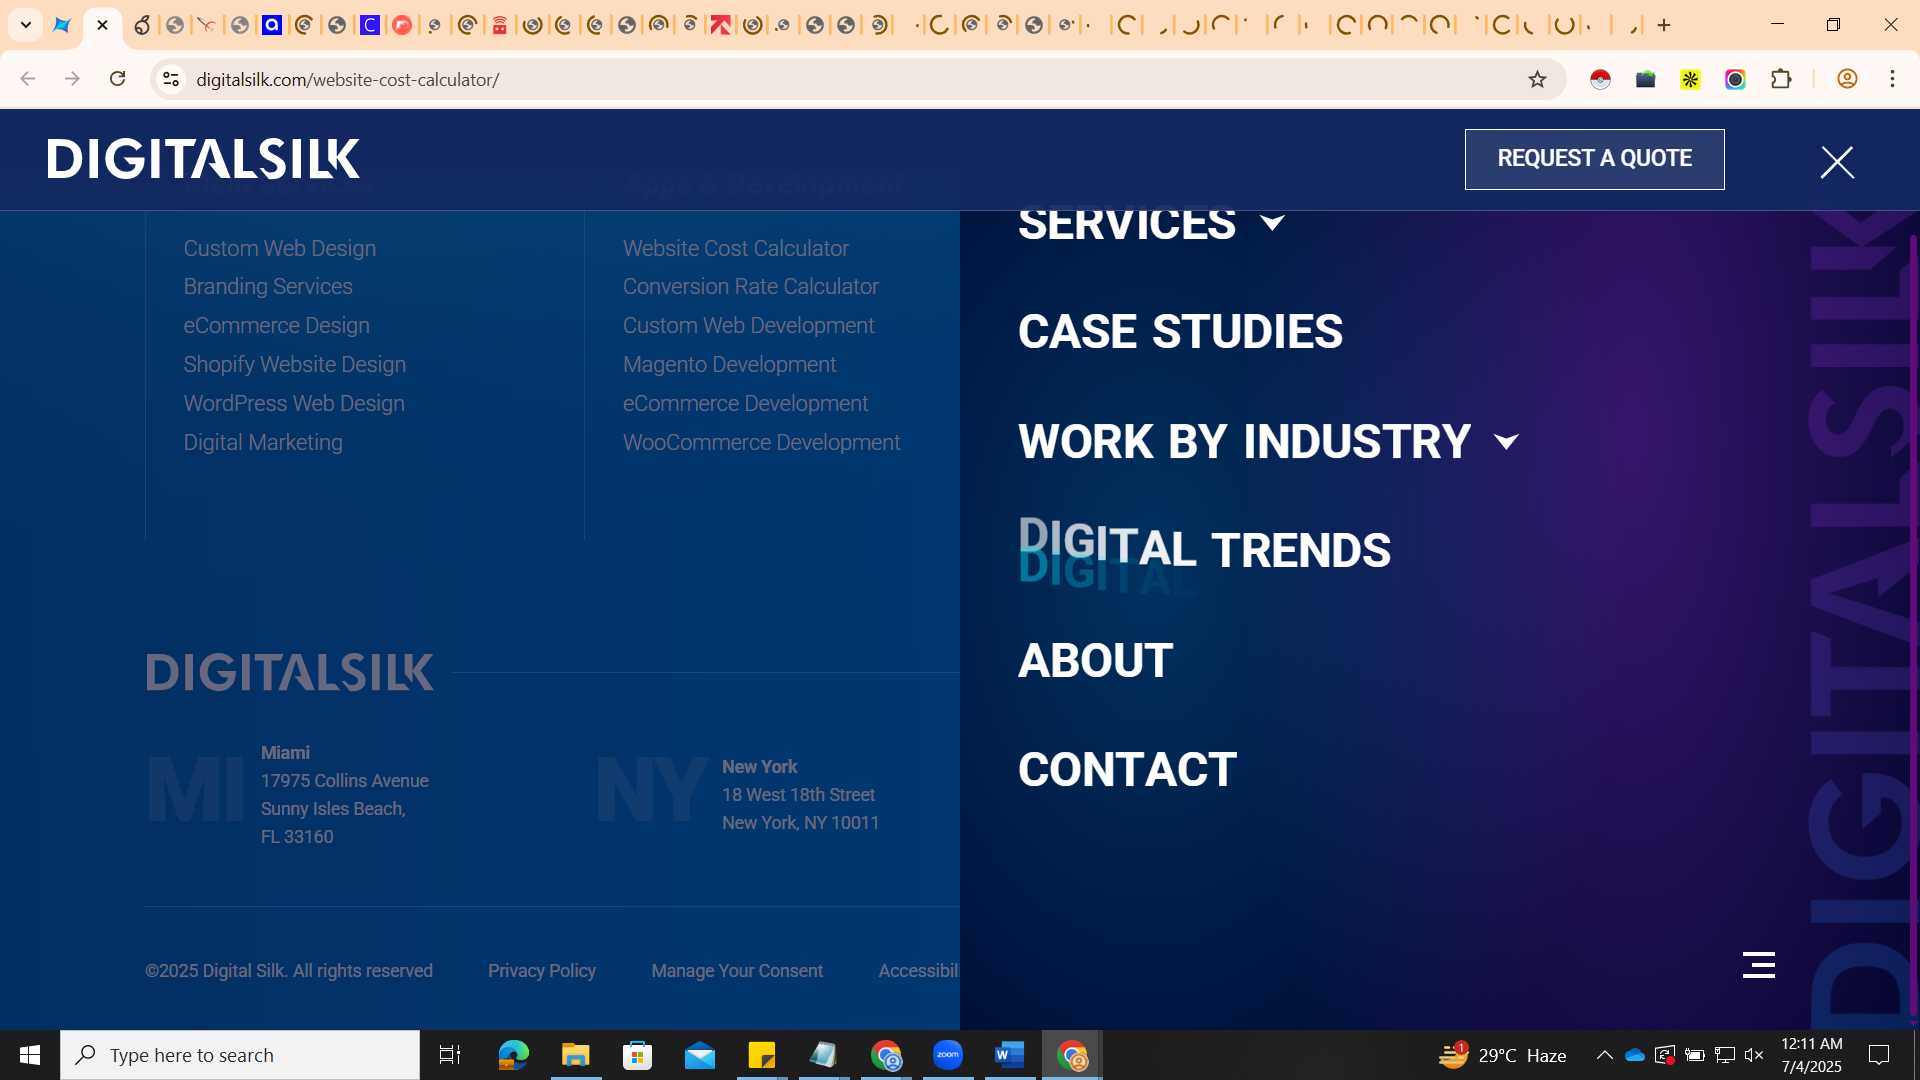Expand the Work by Industry chevron

[x=1506, y=441]
